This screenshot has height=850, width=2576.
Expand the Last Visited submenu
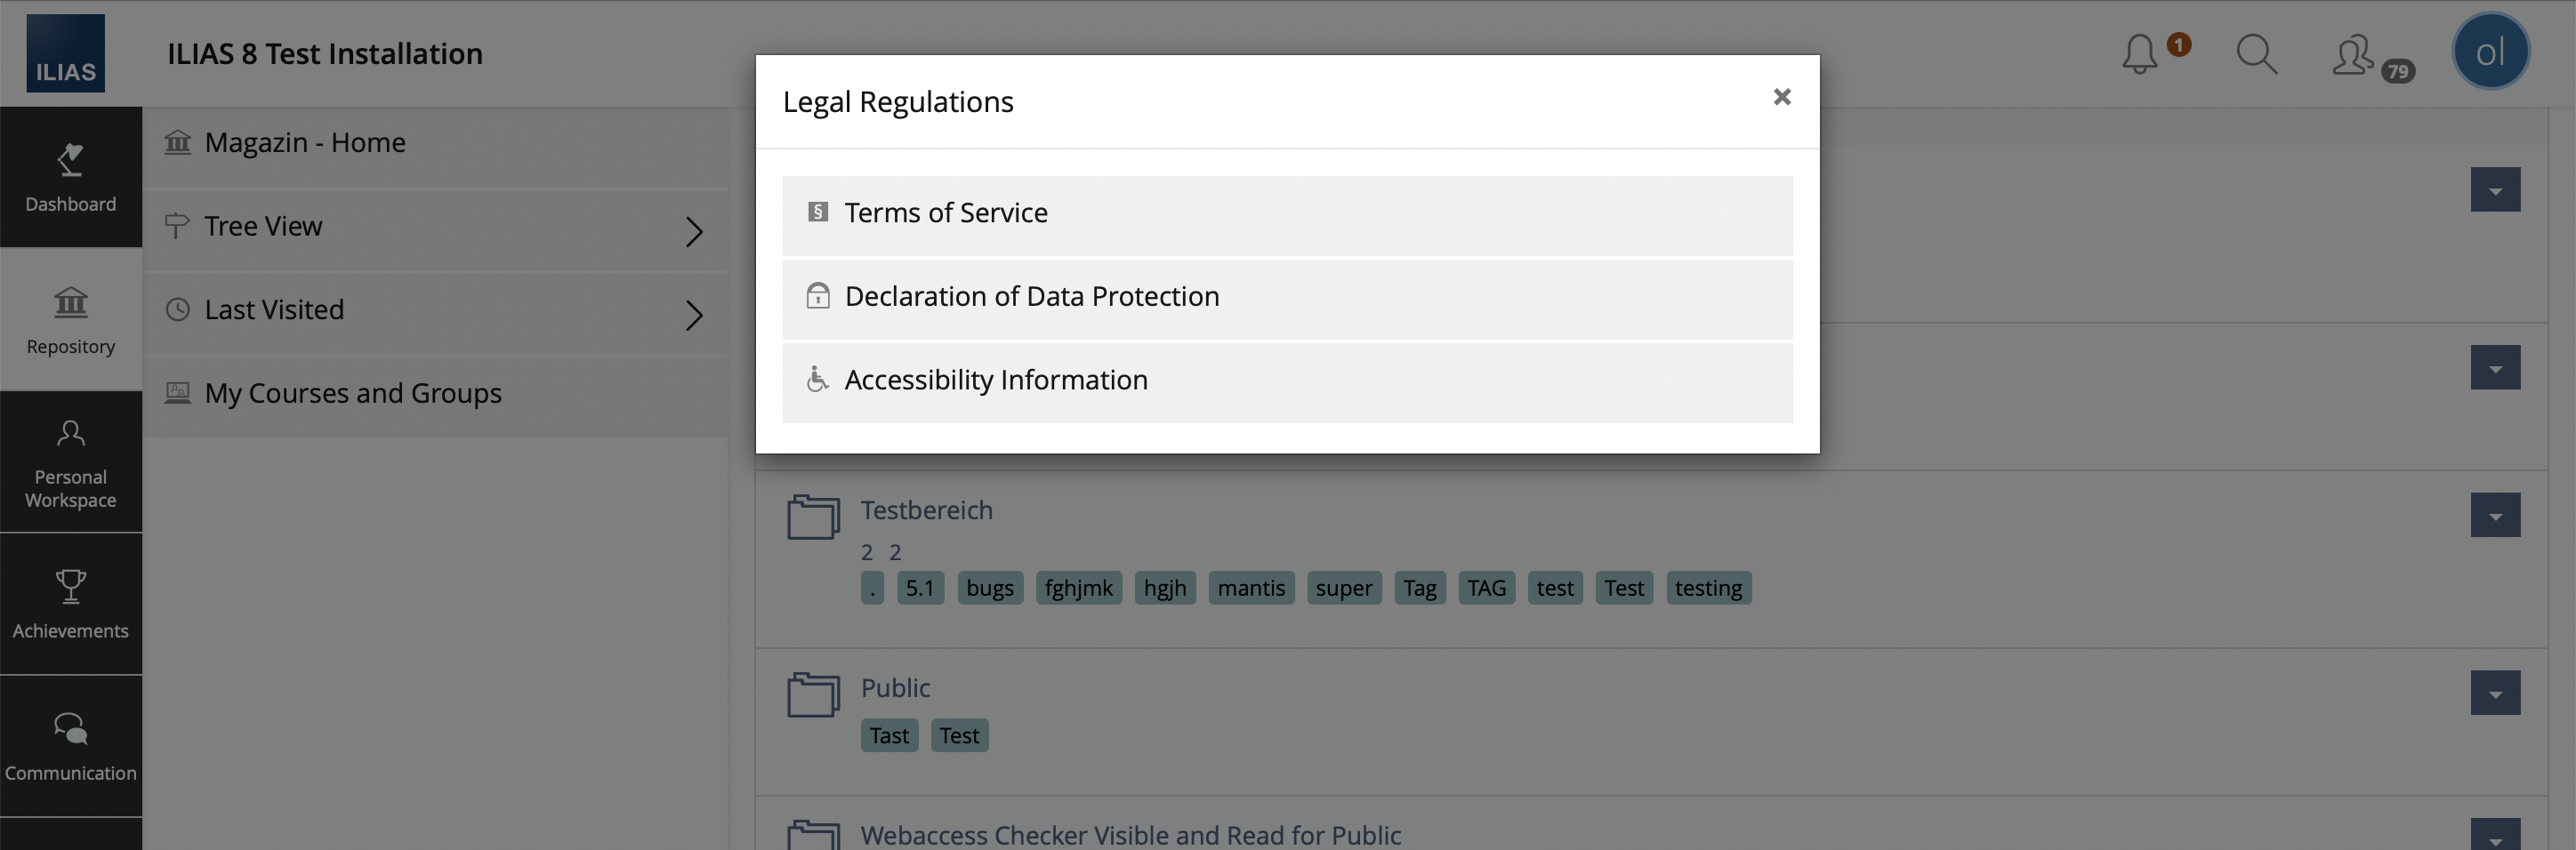pyautogui.click(x=694, y=316)
